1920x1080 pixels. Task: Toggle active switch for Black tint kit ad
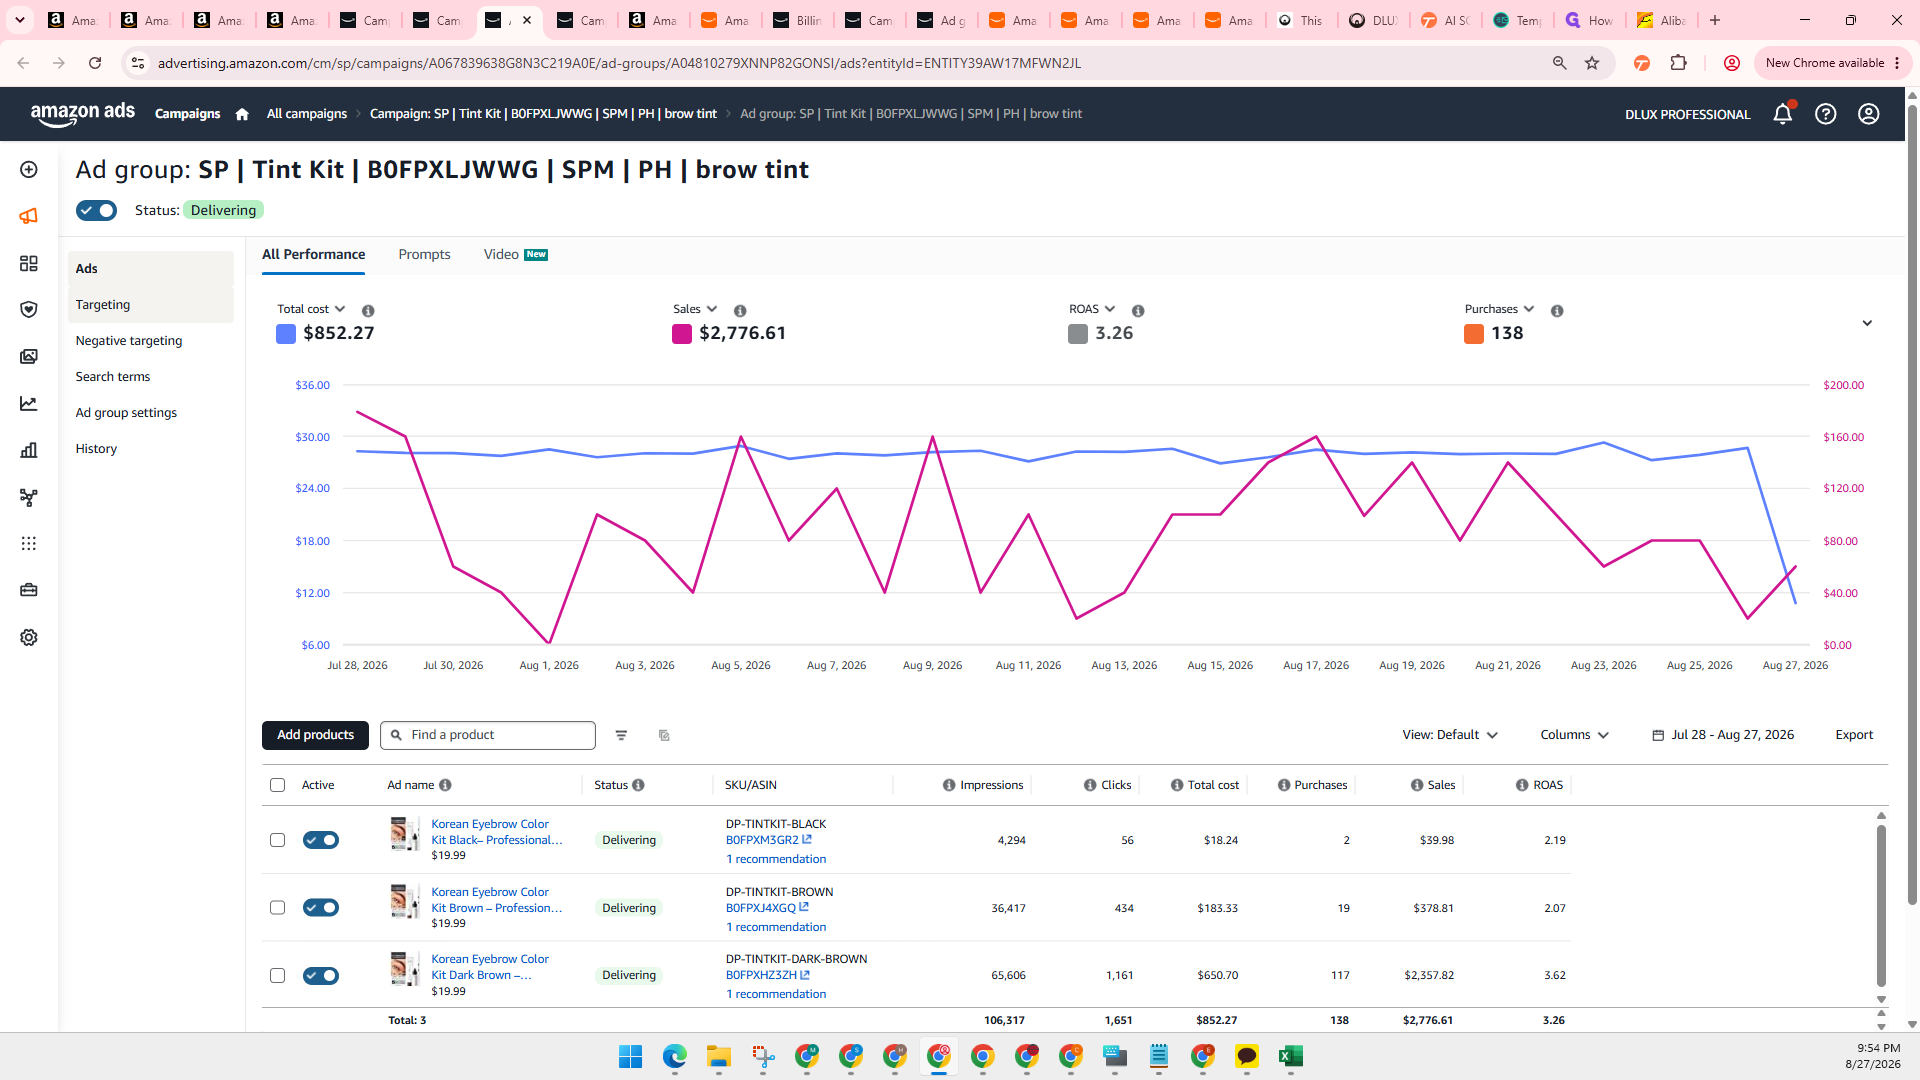321,840
